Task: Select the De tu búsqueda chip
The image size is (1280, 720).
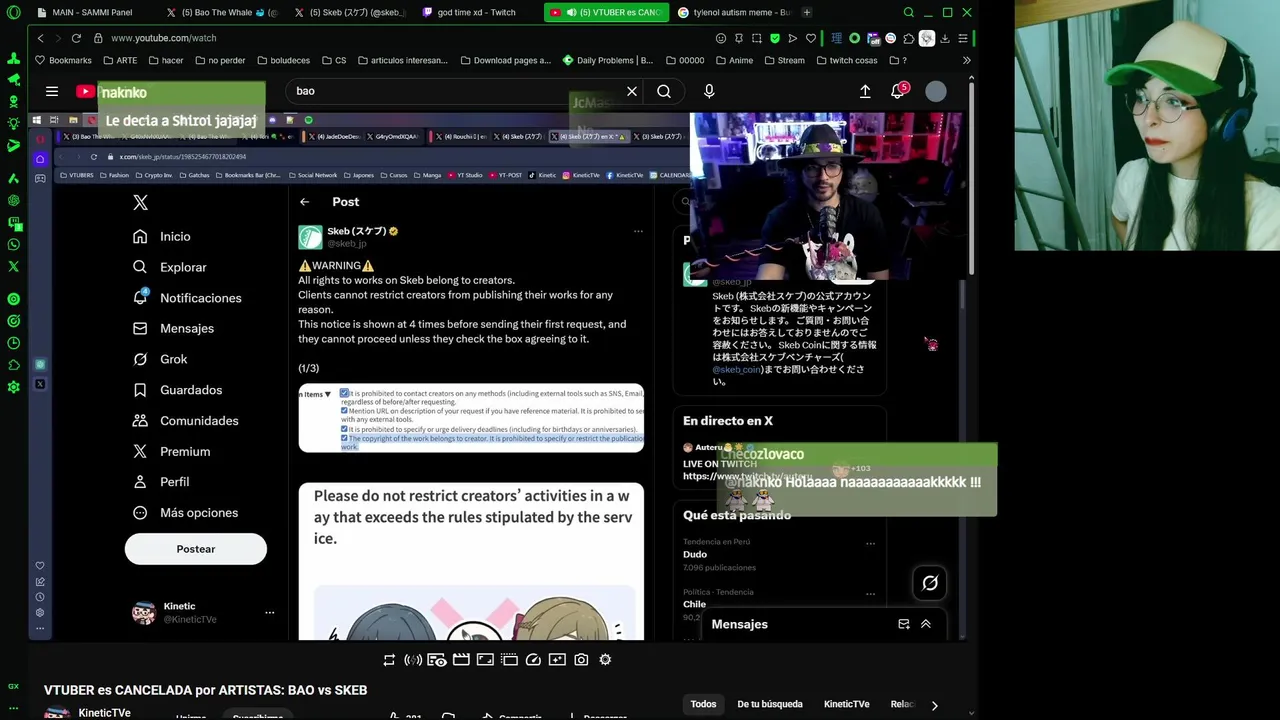Action: [770, 704]
